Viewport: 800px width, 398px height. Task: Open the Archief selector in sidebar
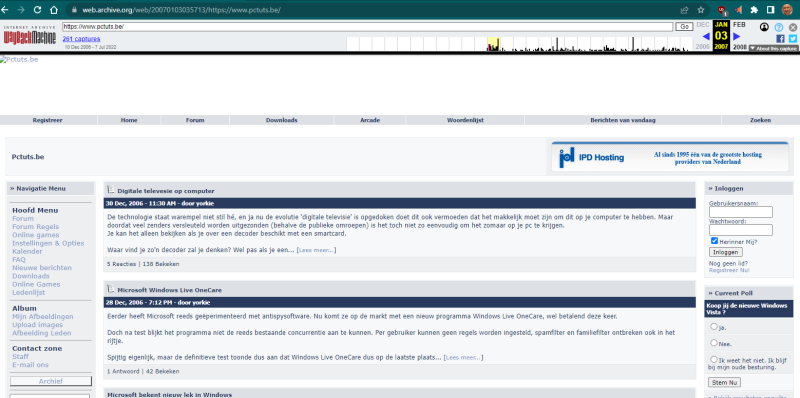tap(51, 381)
